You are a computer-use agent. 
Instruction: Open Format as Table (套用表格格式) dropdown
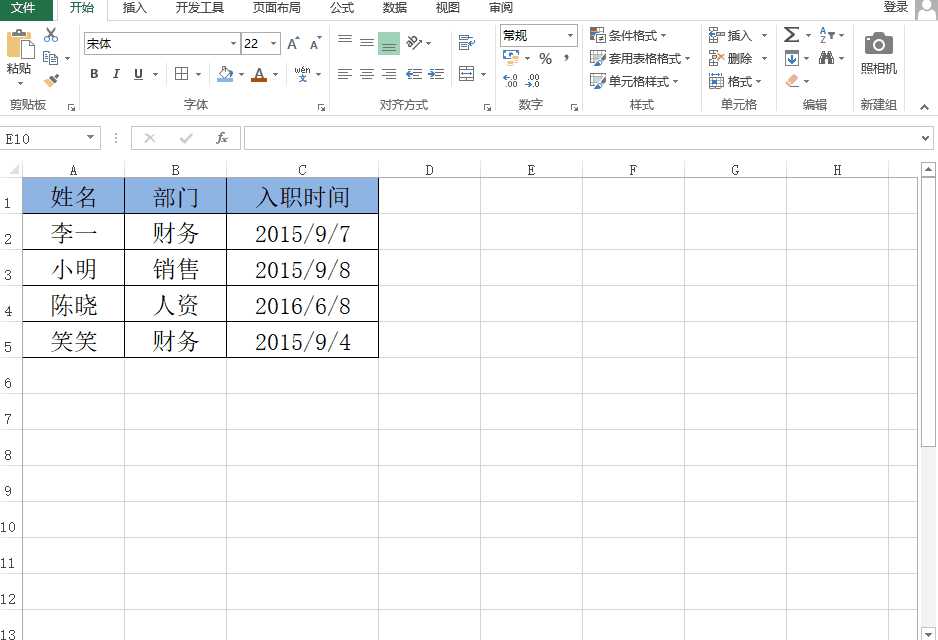pyautogui.click(x=640, y=59)
